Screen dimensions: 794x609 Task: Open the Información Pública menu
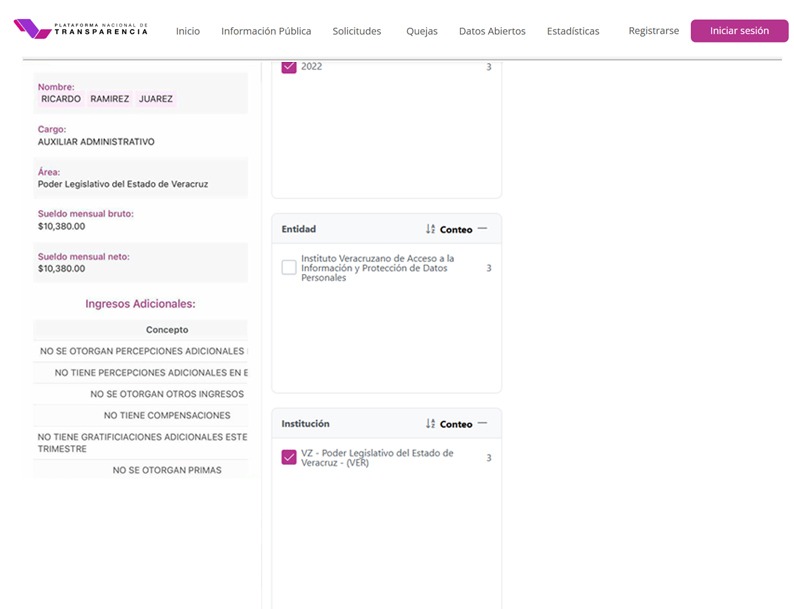[266, 31]
